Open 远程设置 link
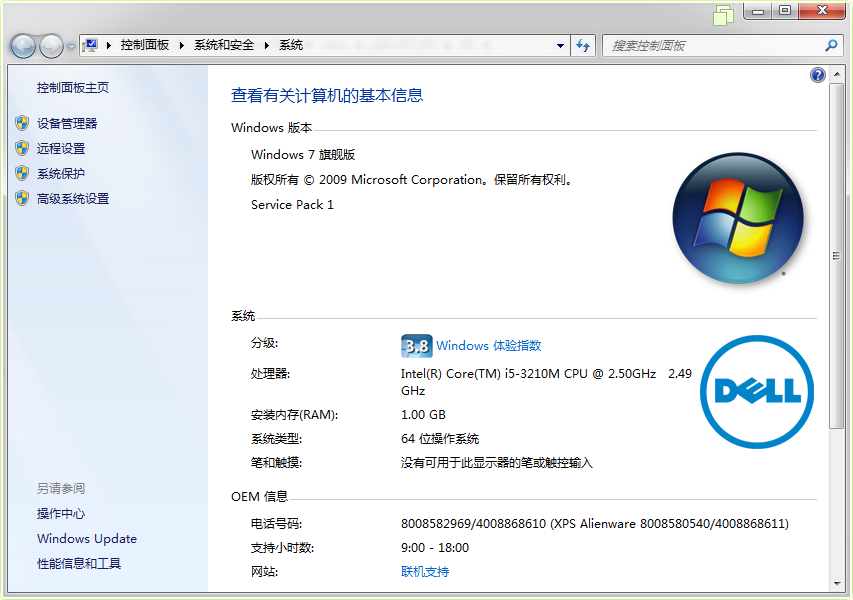This screenshot has width=853, height=600. coord(61,149)
